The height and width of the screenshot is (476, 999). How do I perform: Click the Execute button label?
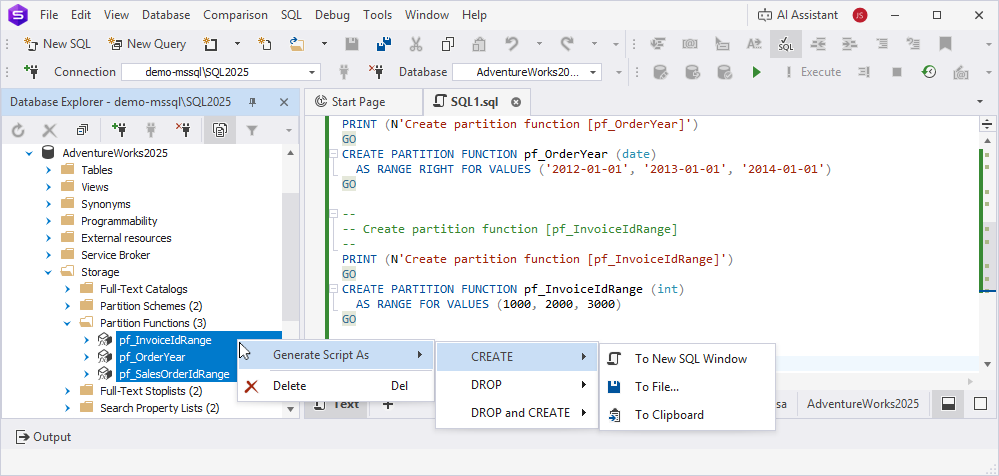821,72
